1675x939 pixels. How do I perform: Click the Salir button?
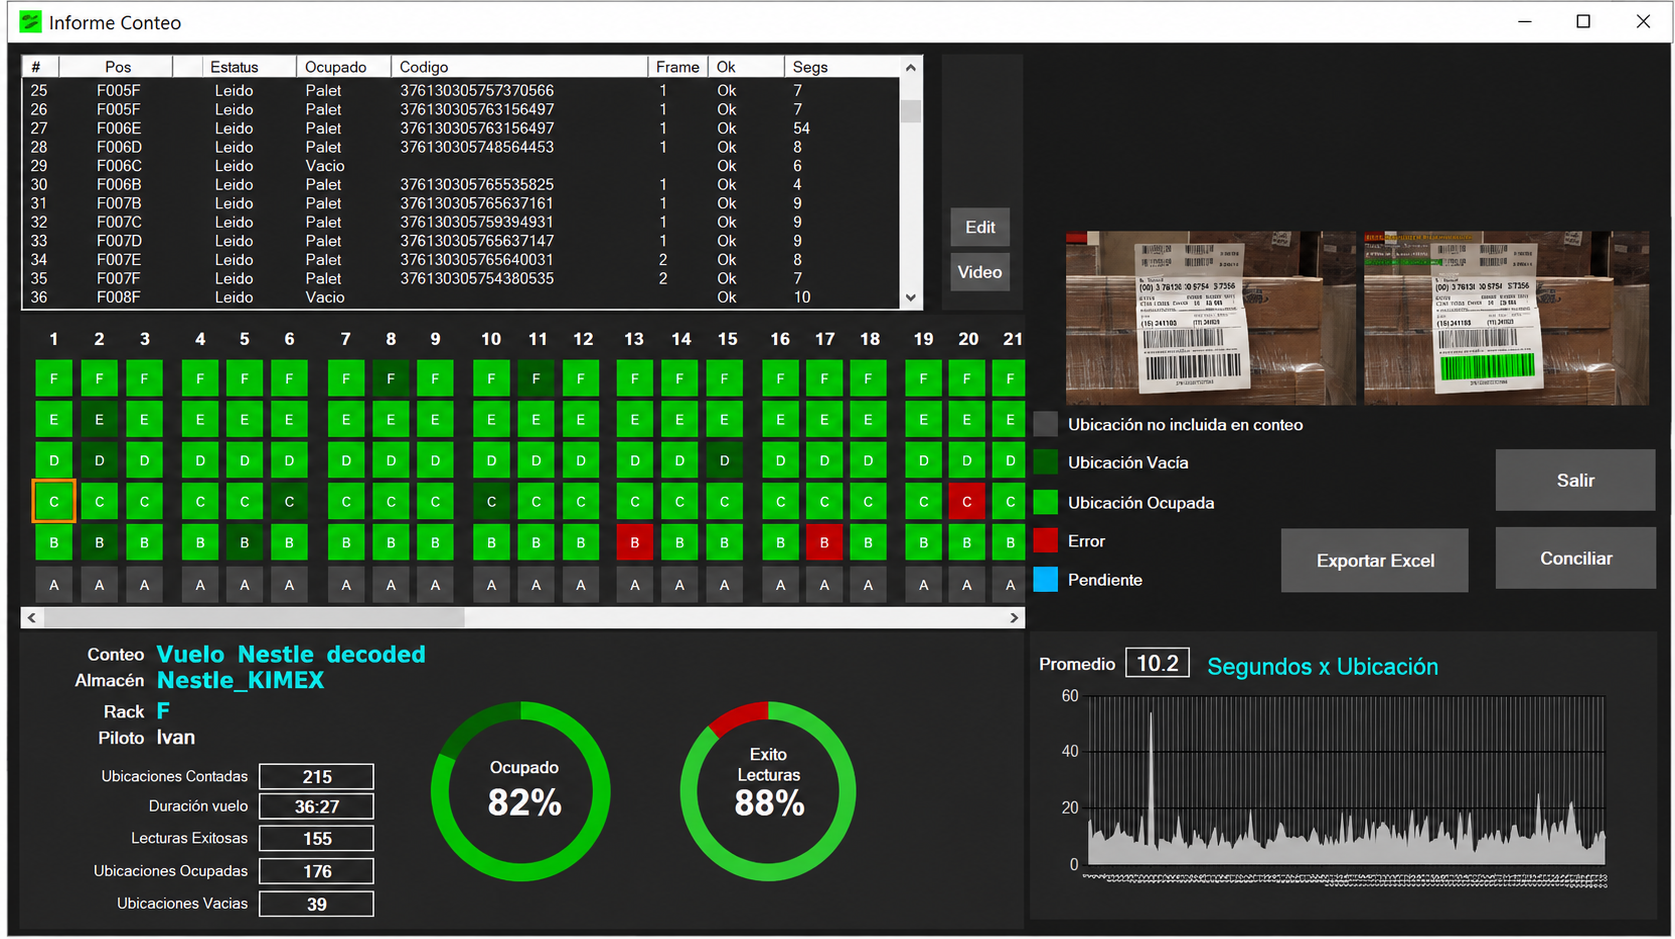(x=1575, y=480)
